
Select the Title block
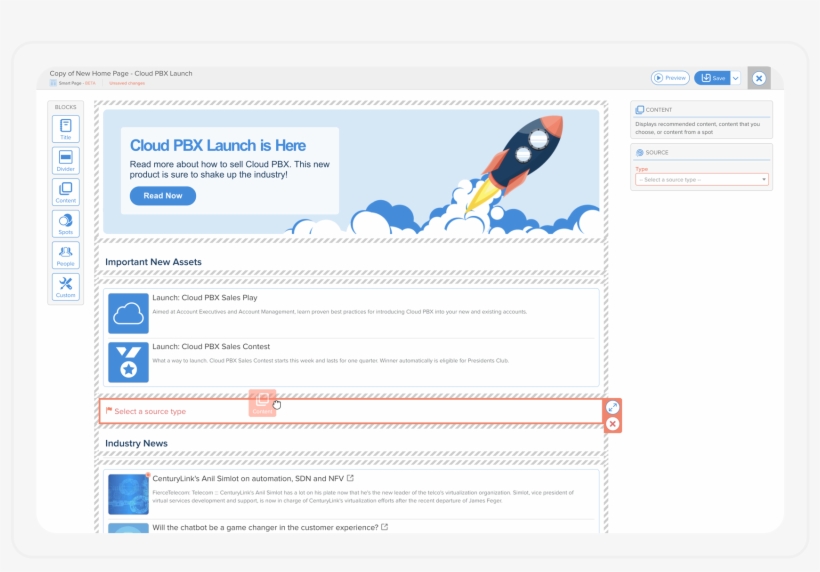pyautogui.click(x=66, y=130)
